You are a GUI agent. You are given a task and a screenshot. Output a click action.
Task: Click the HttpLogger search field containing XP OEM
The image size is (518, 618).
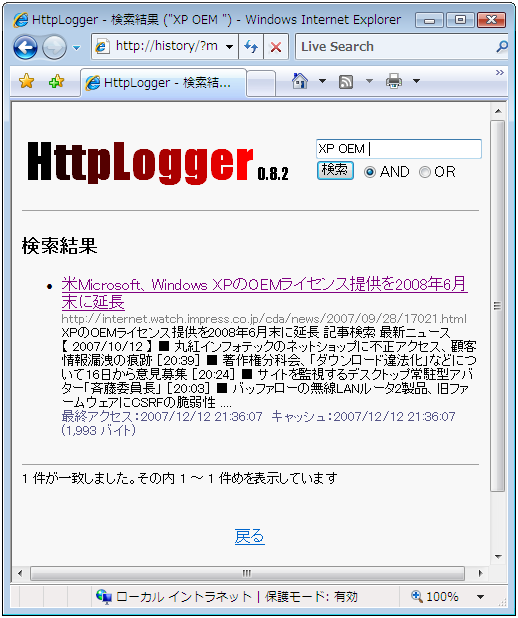pyautogui.click(x=399, y=149)
